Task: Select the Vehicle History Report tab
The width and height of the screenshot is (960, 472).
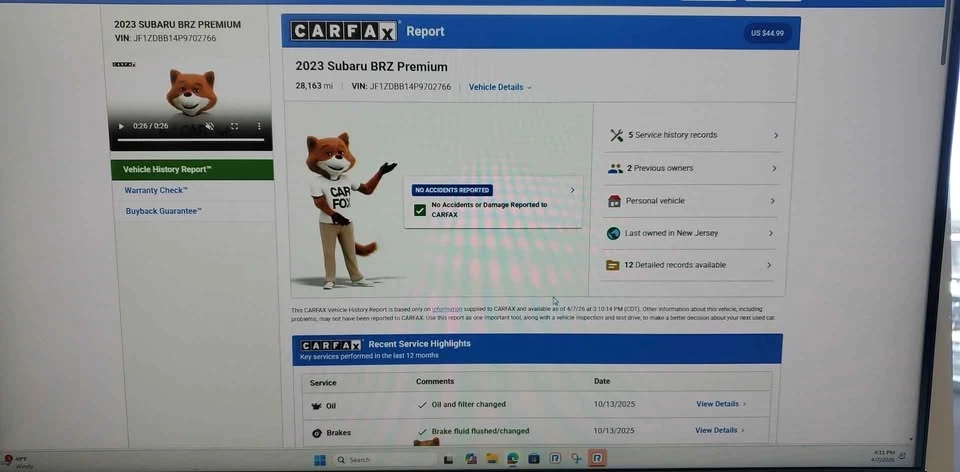Action: (192, 170)
